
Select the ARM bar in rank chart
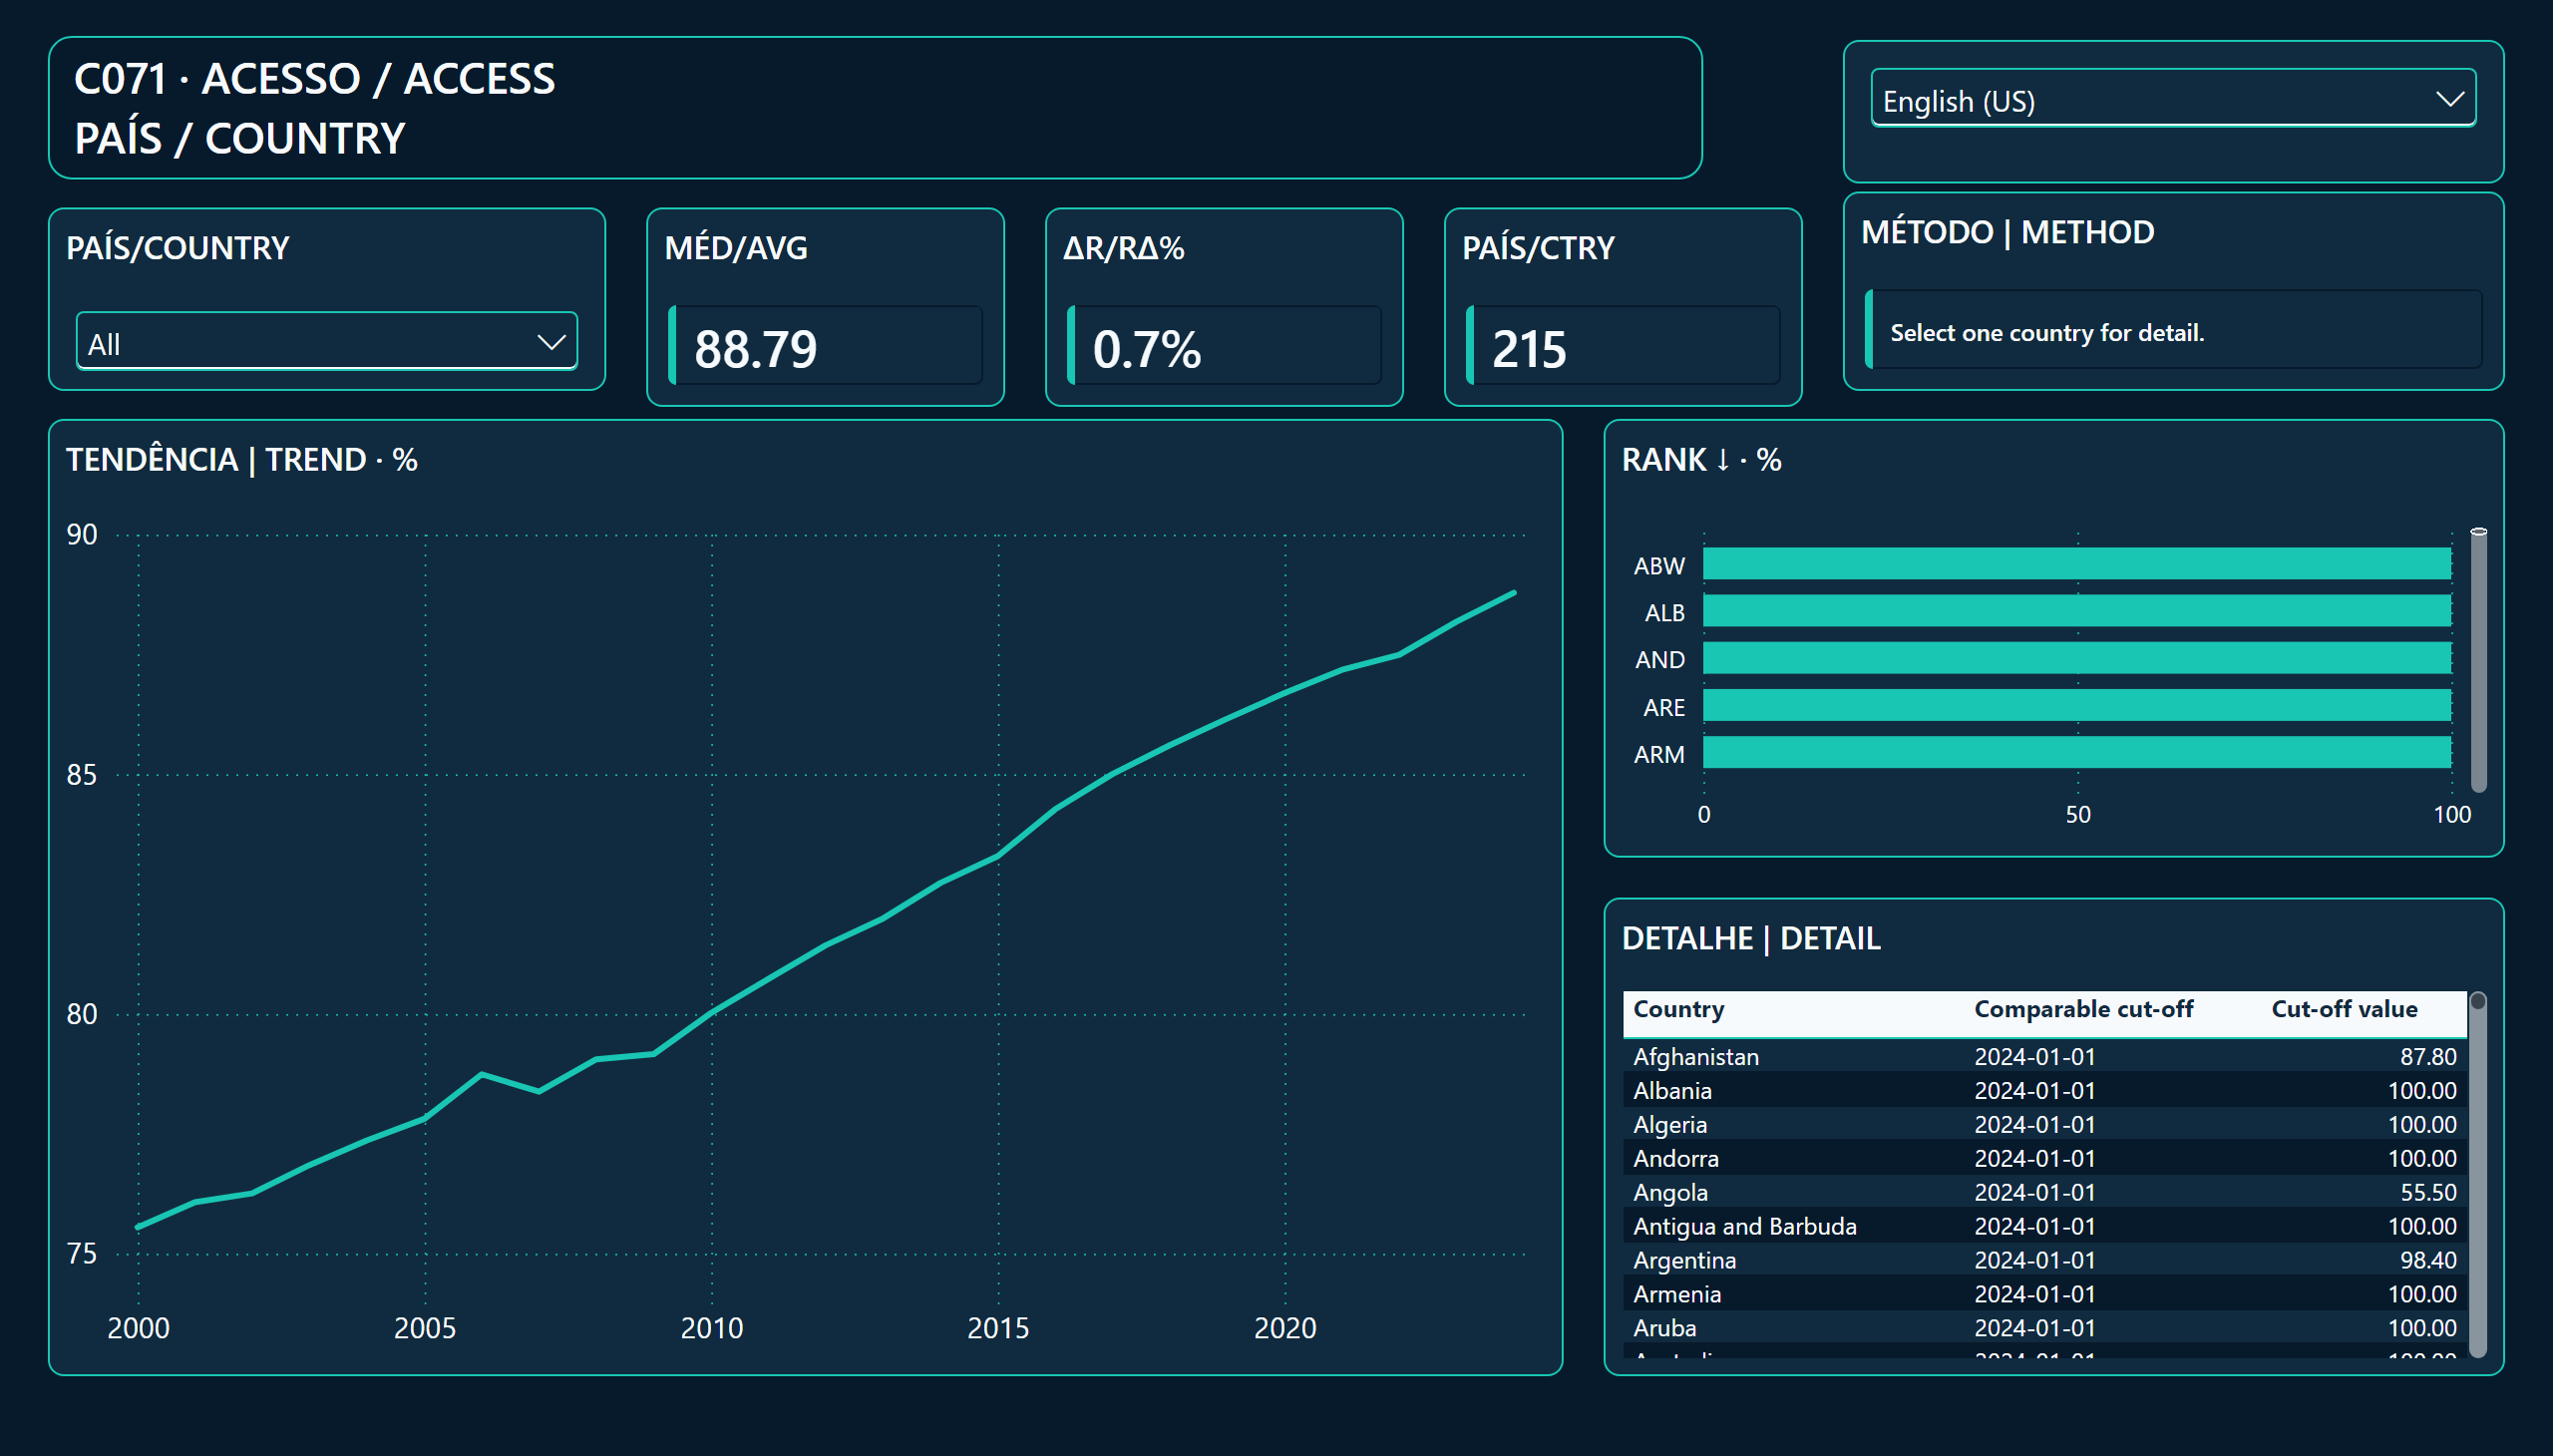pyautogui.click(x=2076, y=753)
